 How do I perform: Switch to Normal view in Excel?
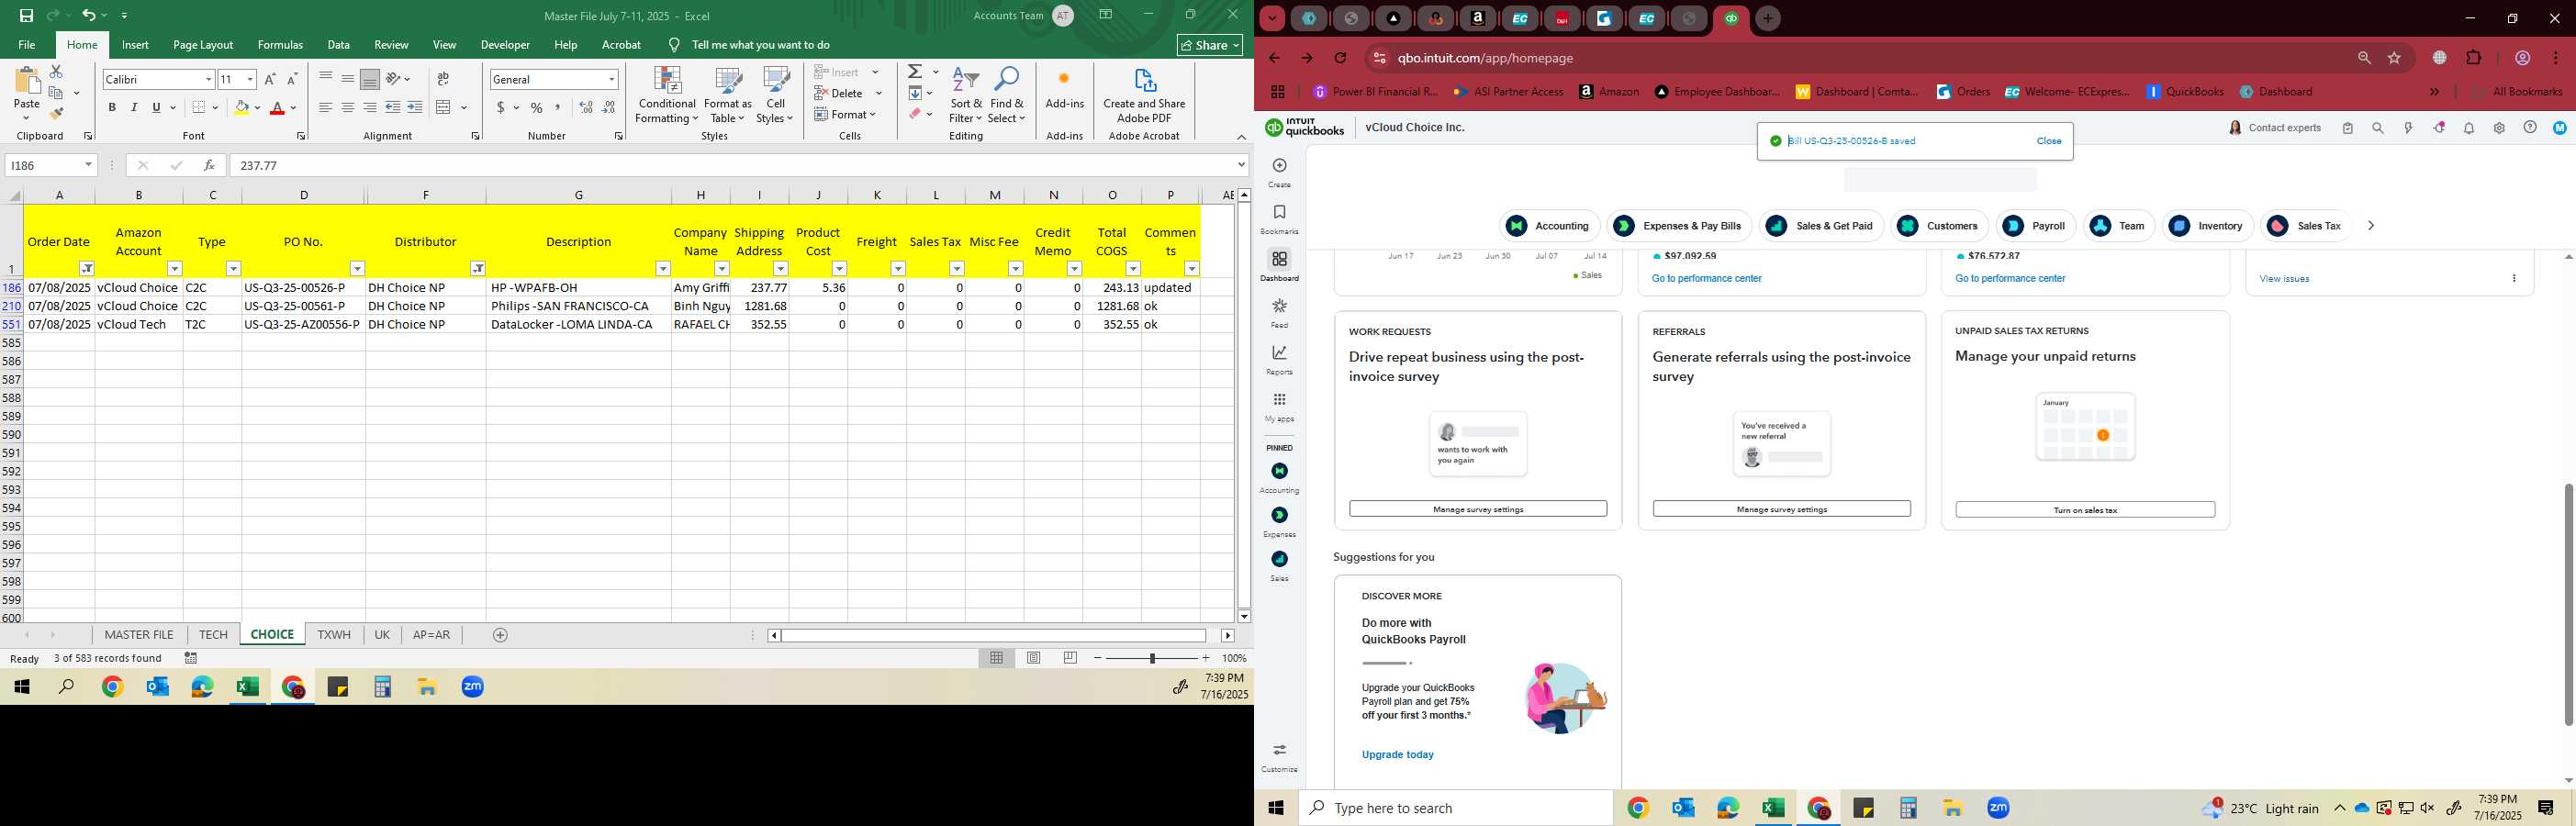(x=997, y=658)
